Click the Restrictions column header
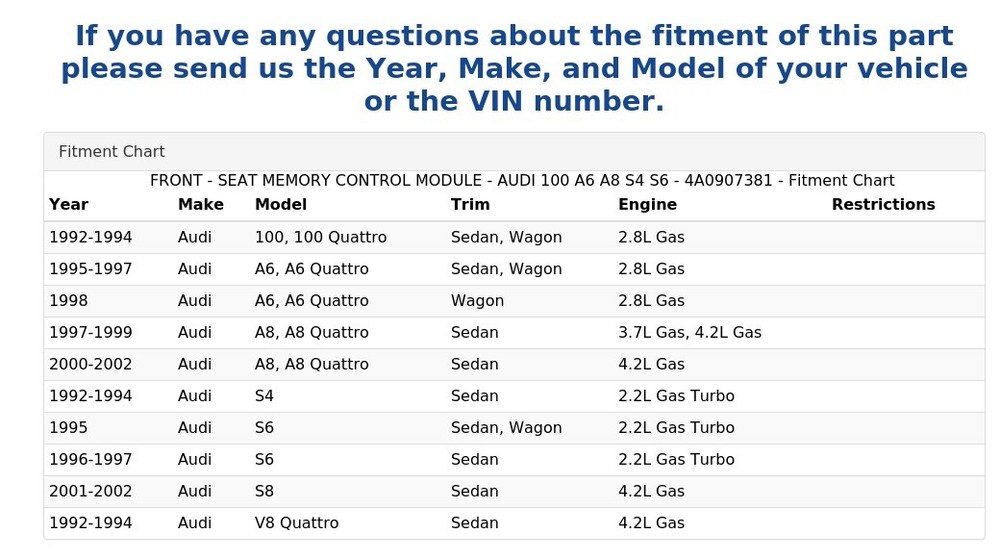This screenshot has width=1000, height=559. point(883,205)
